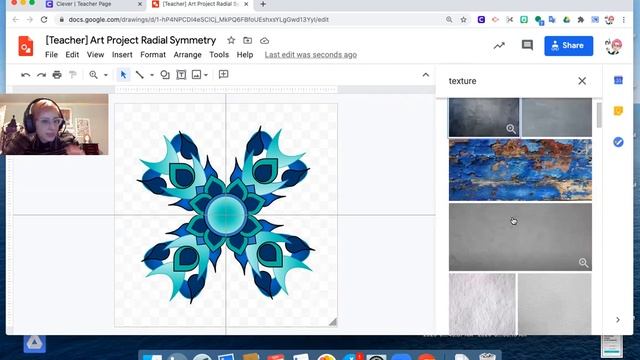640x360 pixels.
Task: Reload the current page
Action: click(x=44, y=20)
